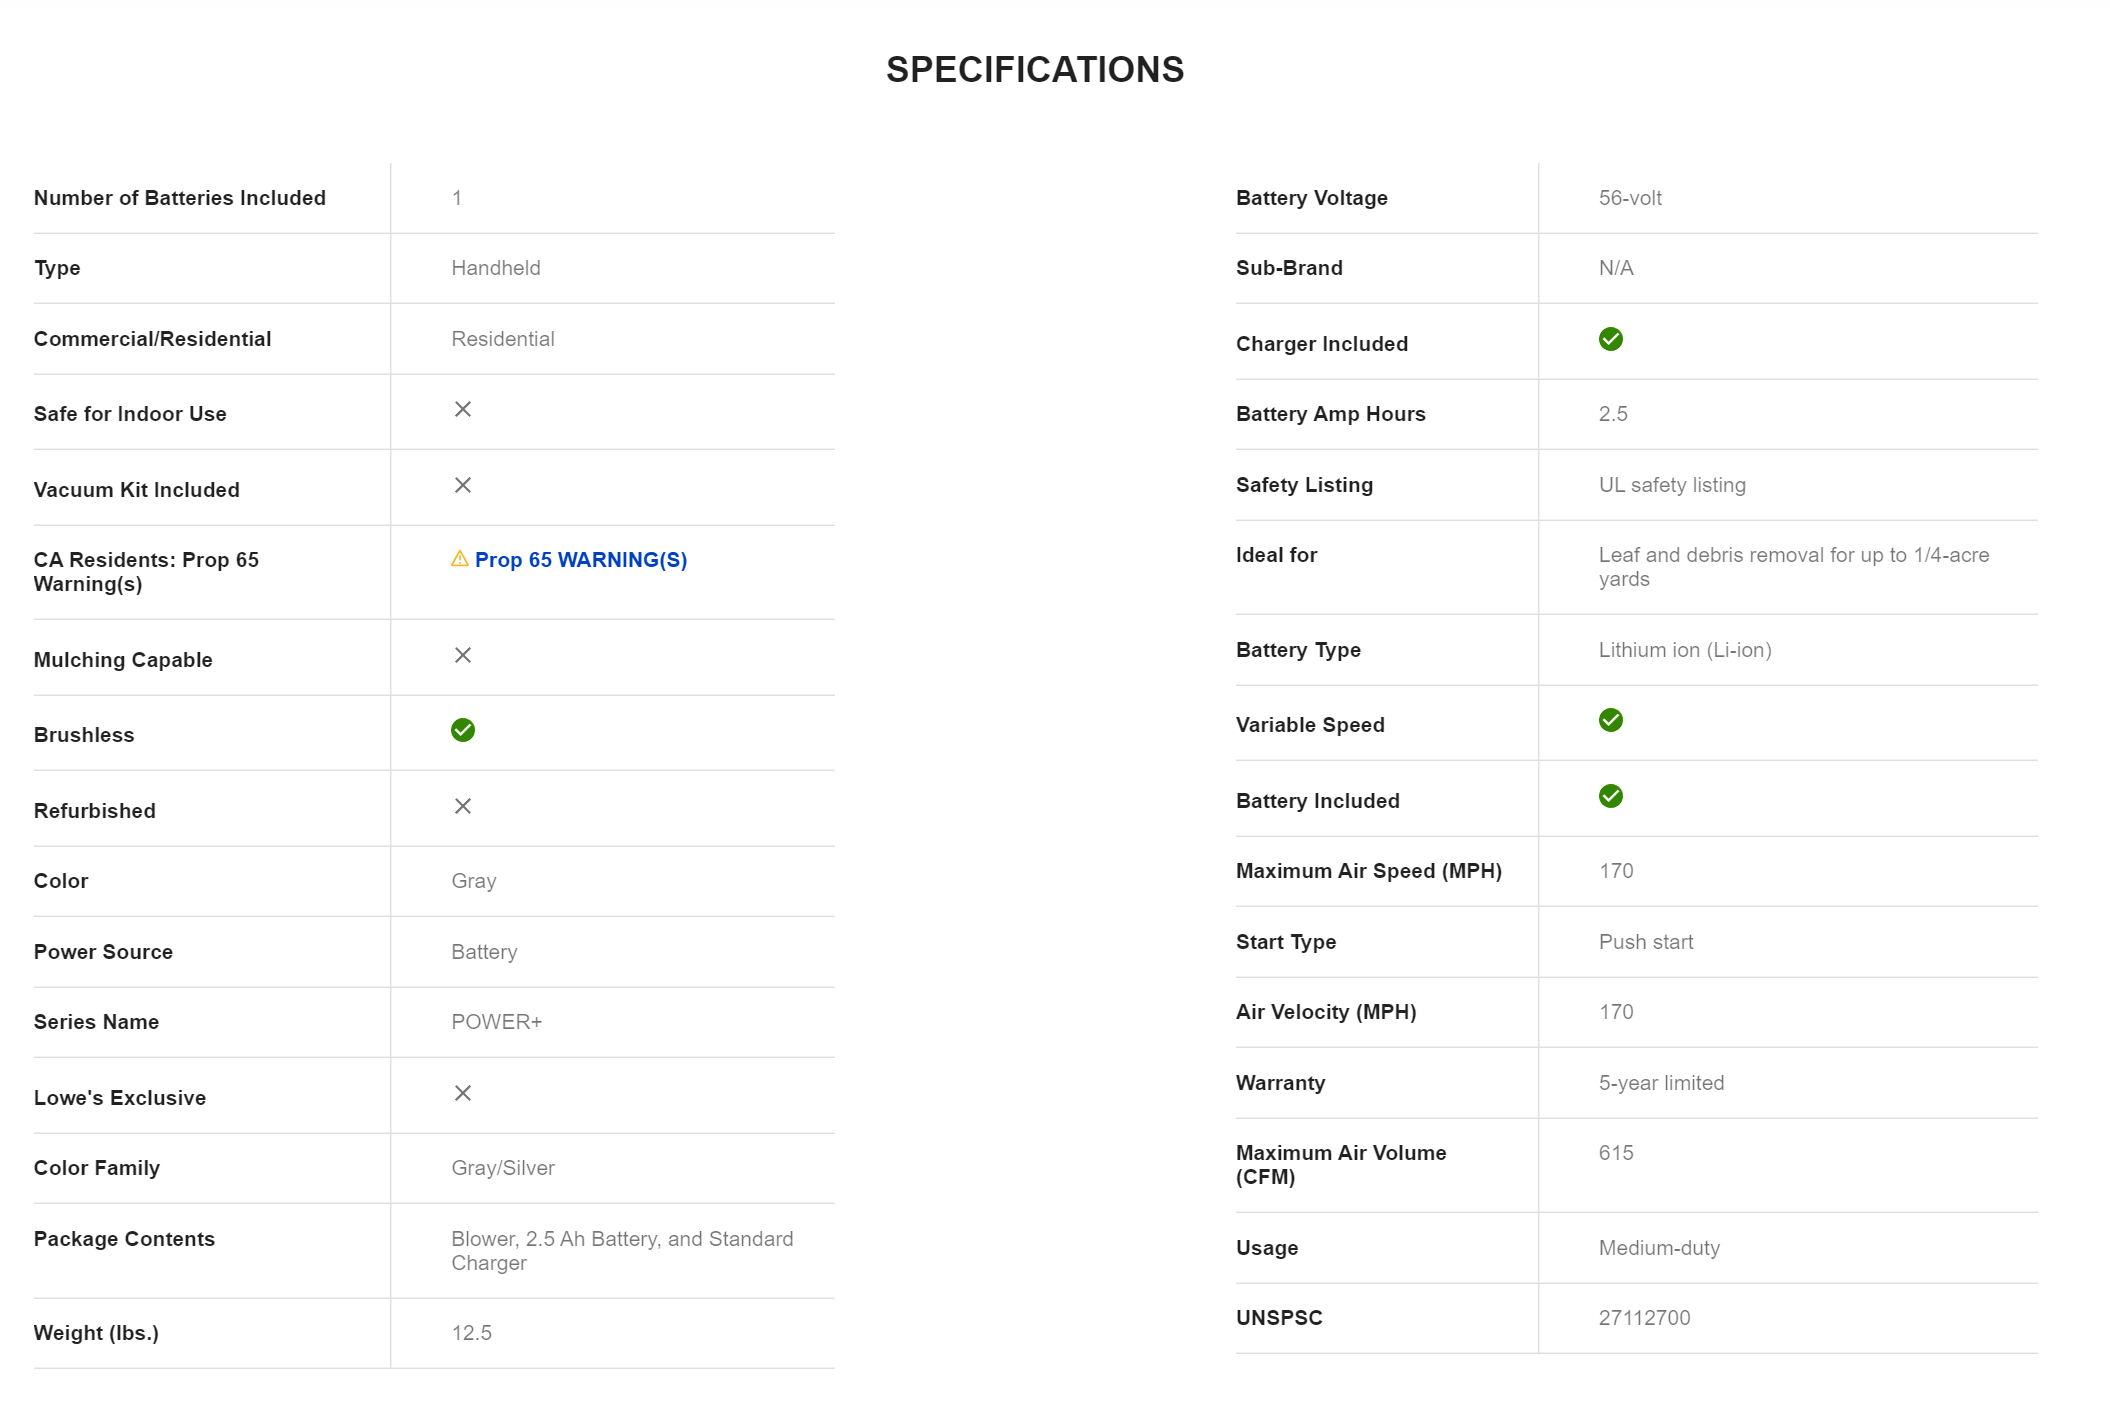The height and width of the screenshot is (1404, 2110).
Task: Click the yellow Prop 65 warning triangle icon
Action: 460,559
